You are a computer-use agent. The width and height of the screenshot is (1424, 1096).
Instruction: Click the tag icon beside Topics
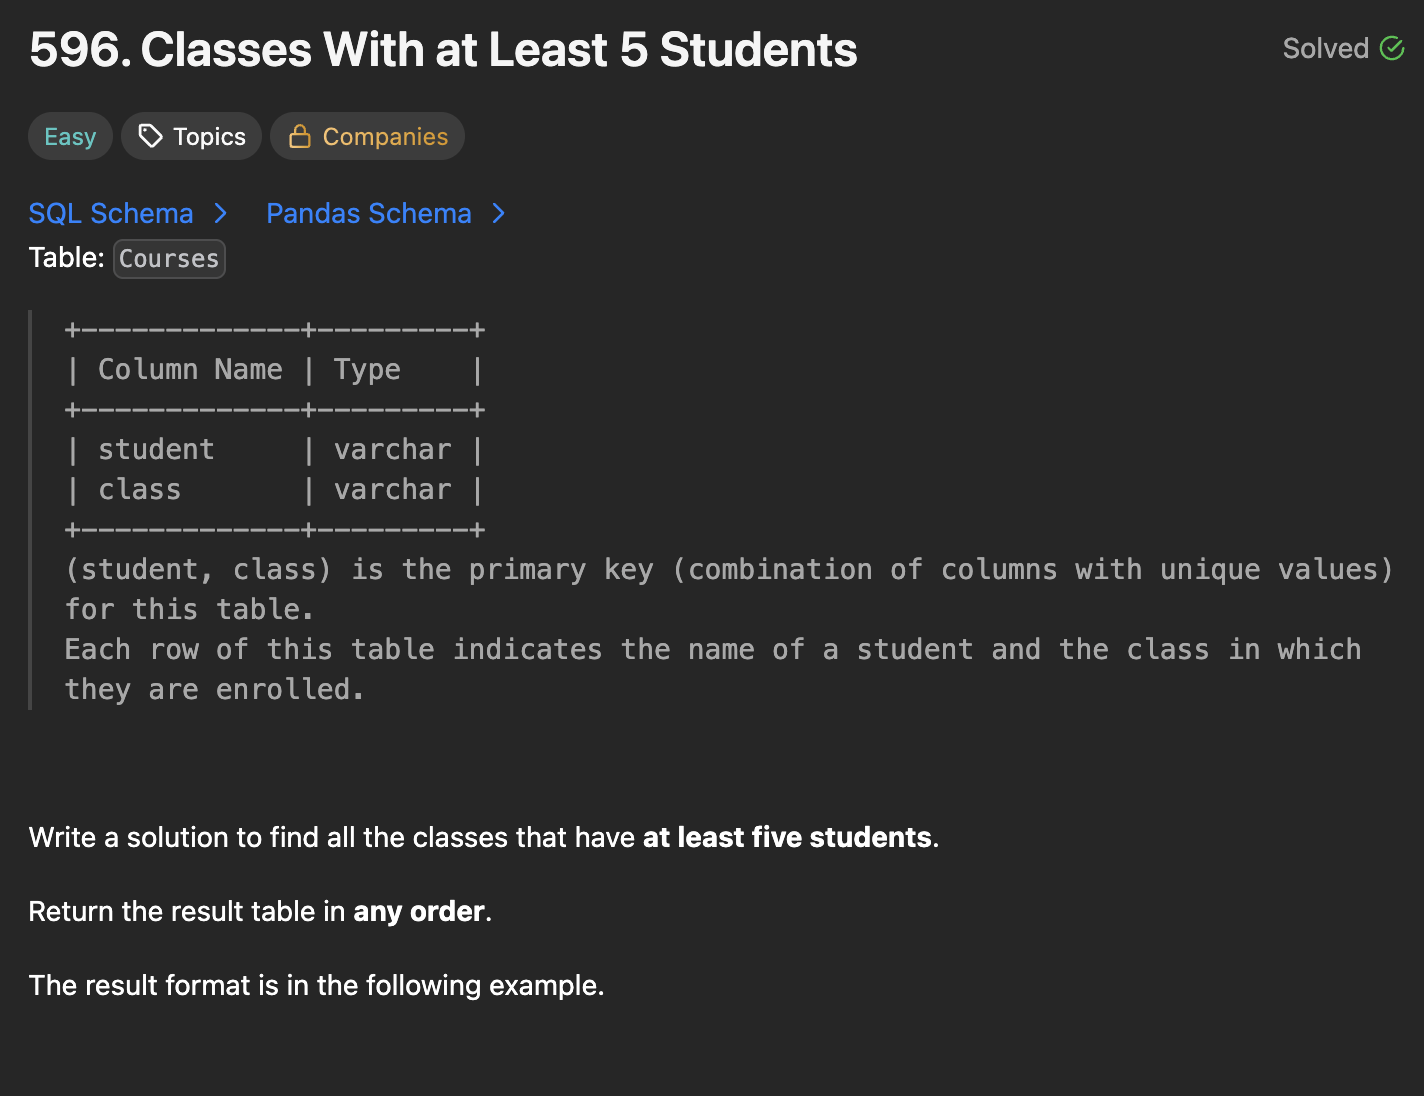pyautogui.click(x=150, y=136)
